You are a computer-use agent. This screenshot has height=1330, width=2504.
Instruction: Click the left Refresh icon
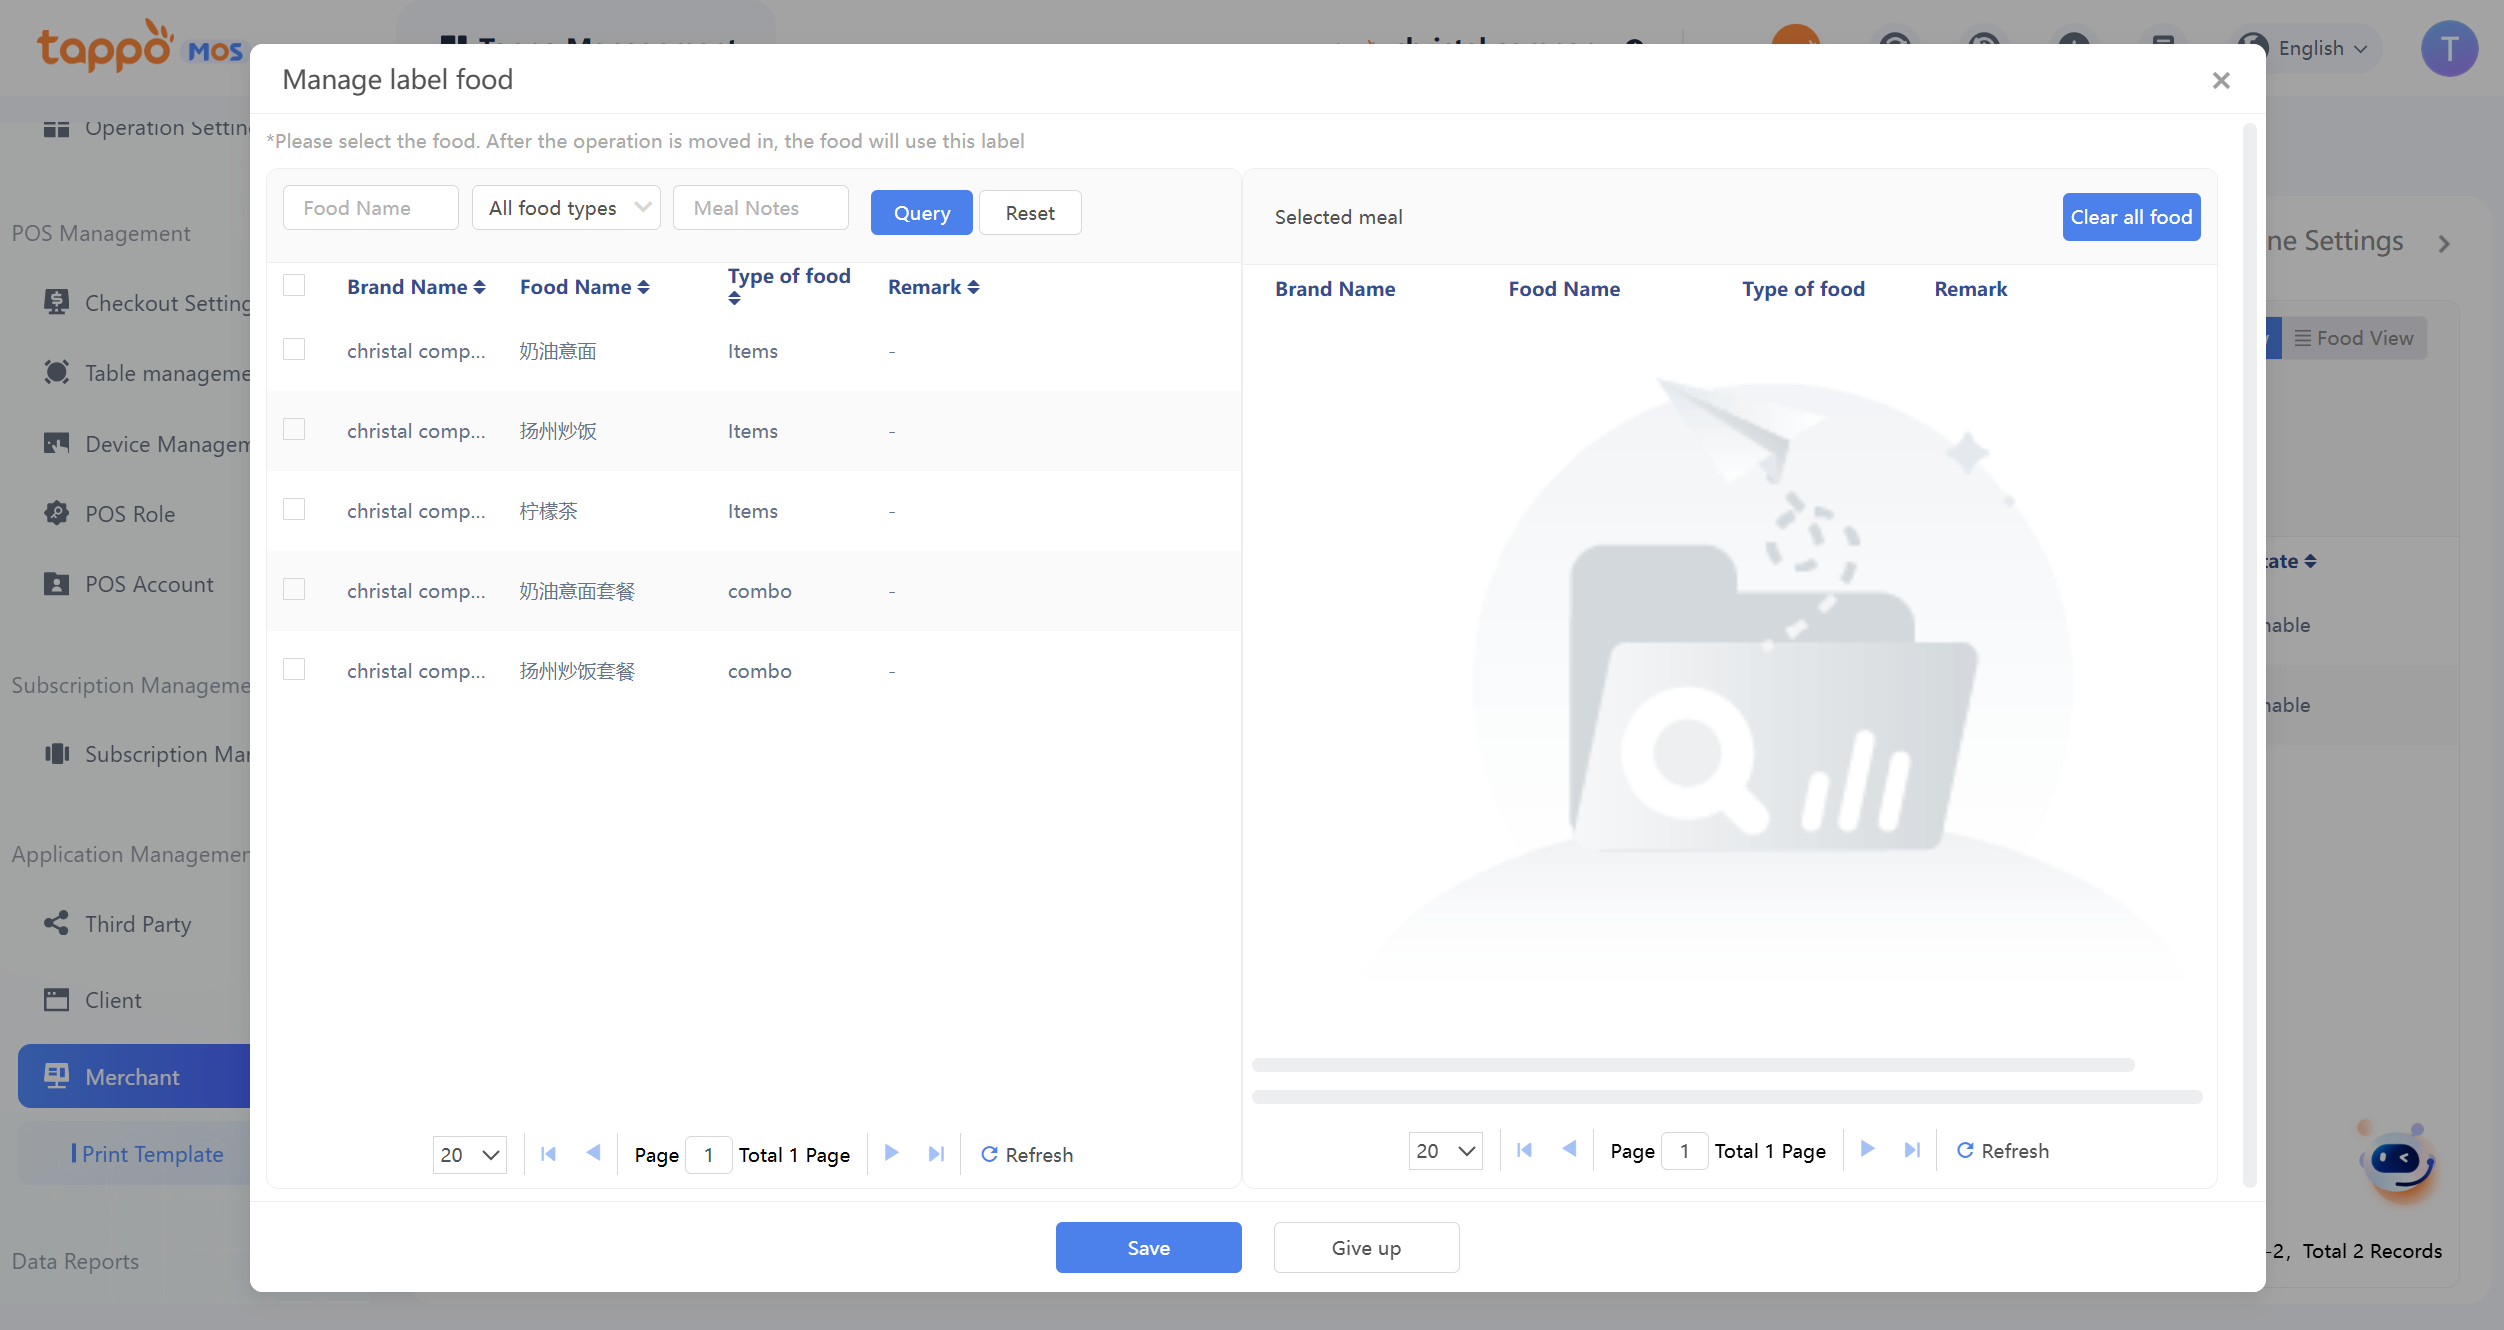point(989,1154)
